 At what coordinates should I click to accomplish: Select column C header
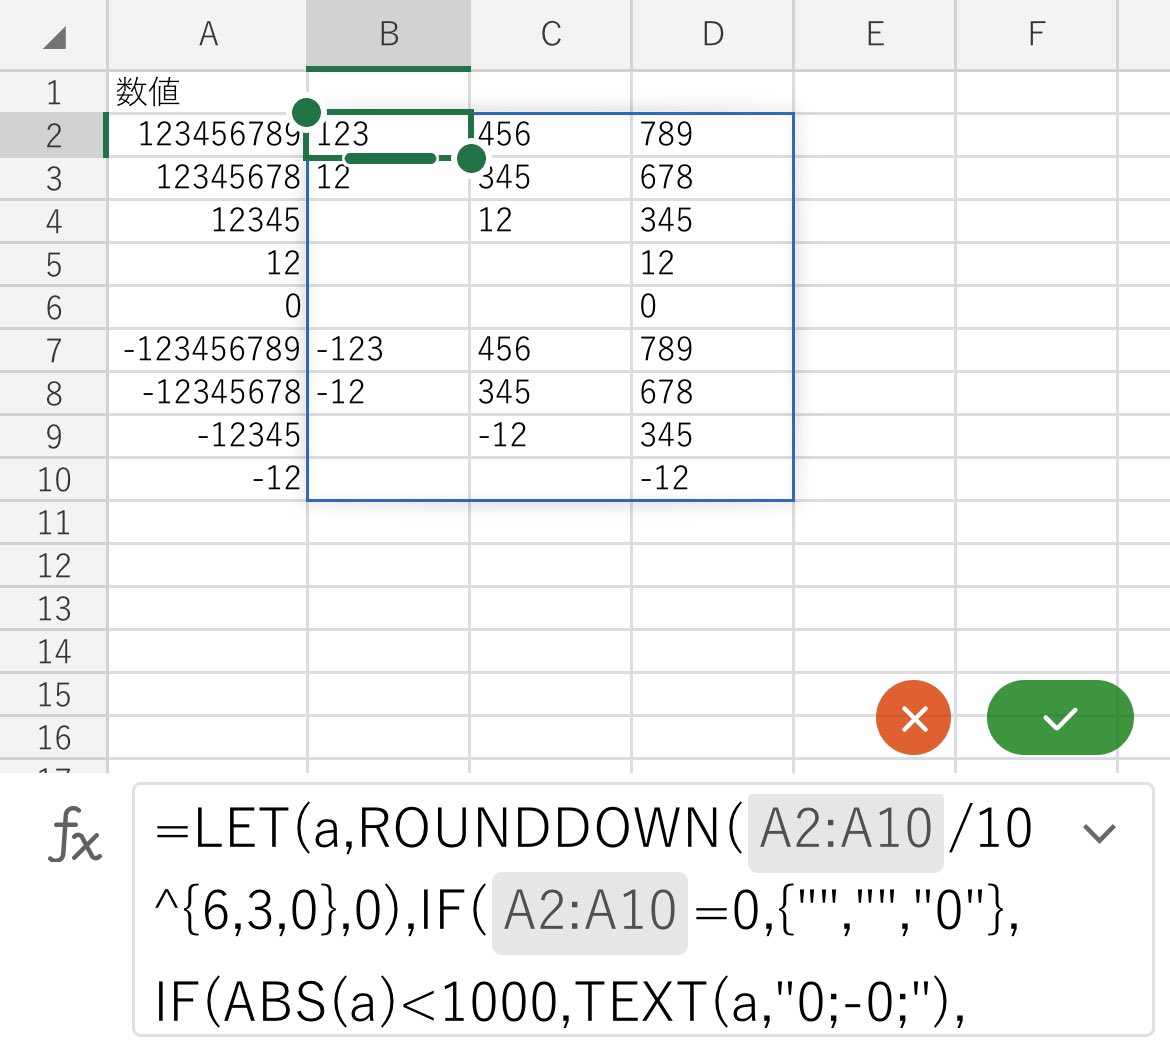tap(551, 34)
